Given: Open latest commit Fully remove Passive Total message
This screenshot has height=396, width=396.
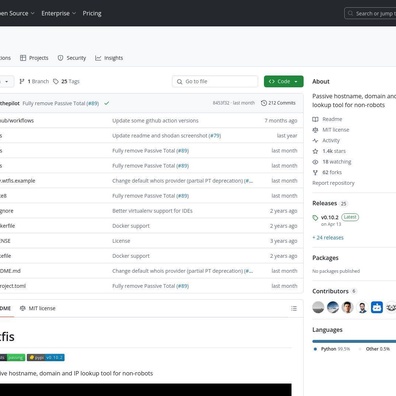Looking at the screenshot, I should coord(54,103).
